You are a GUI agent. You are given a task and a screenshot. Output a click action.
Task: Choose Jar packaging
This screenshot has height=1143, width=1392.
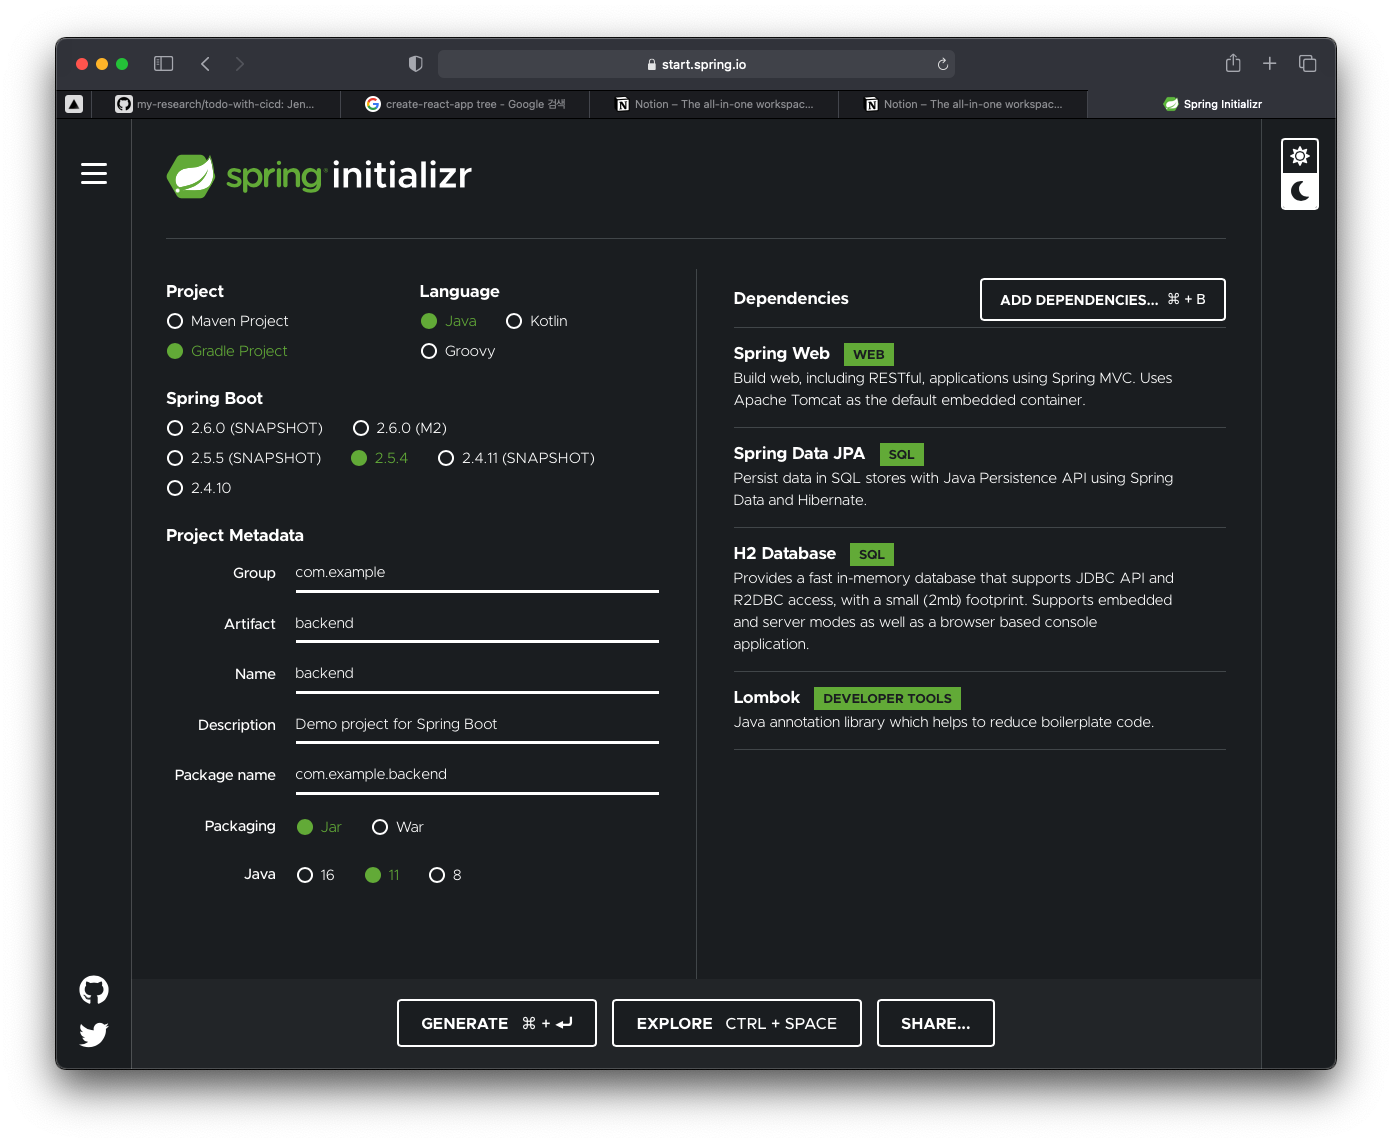coord(319,827)
